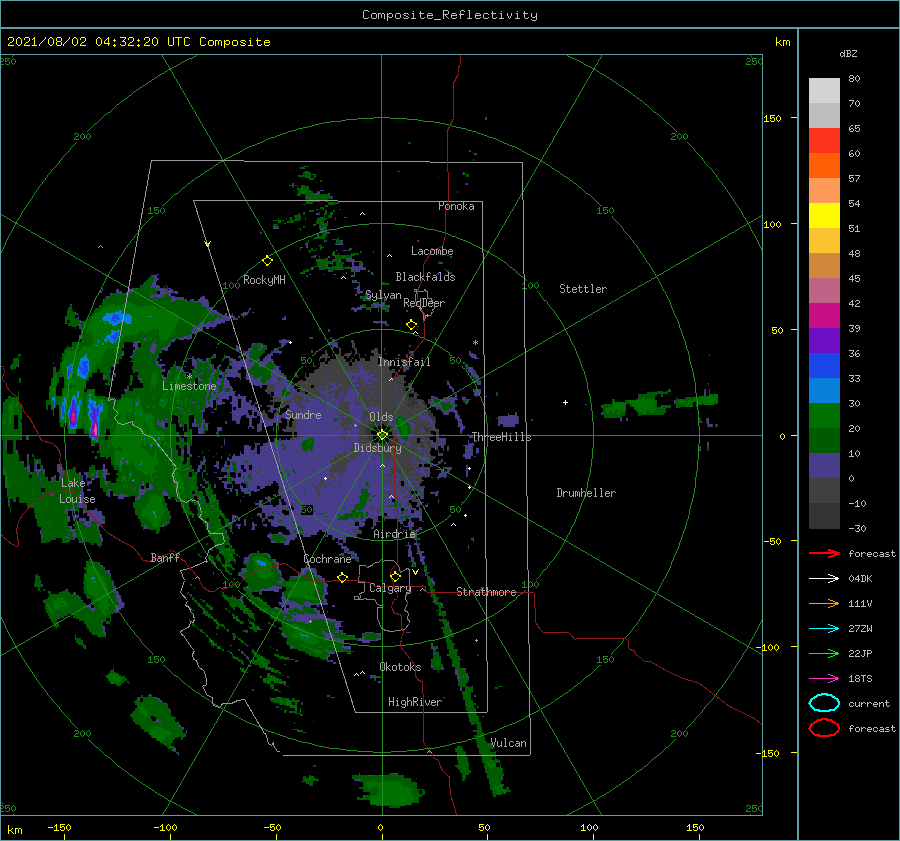Click the white 04DK arrow in legend
Screen dimensions: 900x841
click(x=824, y=579)
